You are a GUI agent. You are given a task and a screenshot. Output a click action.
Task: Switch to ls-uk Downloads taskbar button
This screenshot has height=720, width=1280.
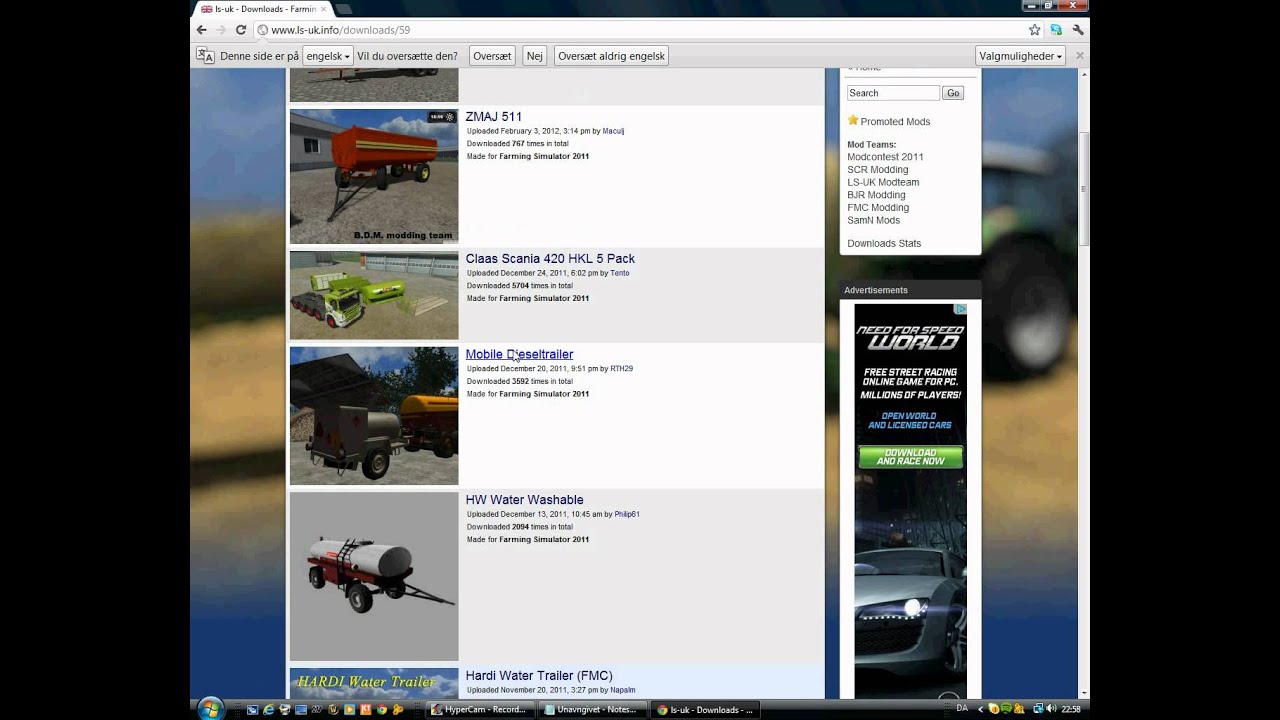(x=705, y=710)
